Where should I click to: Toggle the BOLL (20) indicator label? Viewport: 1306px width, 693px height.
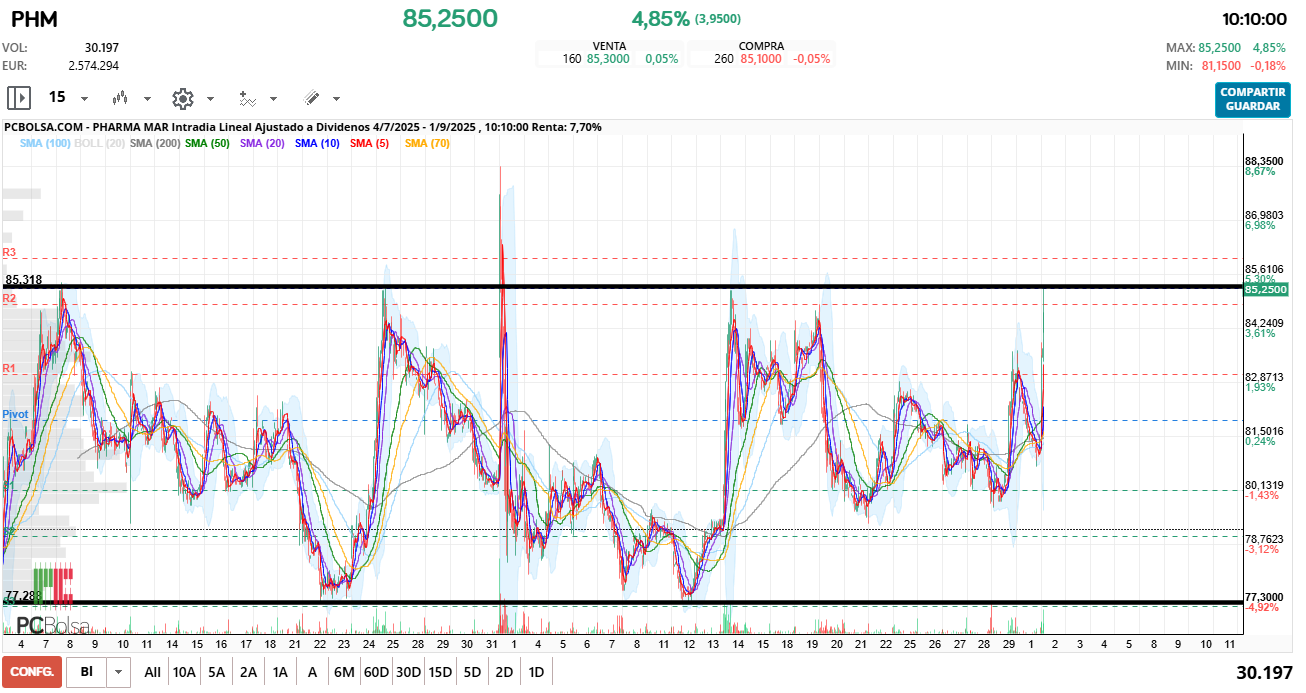(100, 143)
